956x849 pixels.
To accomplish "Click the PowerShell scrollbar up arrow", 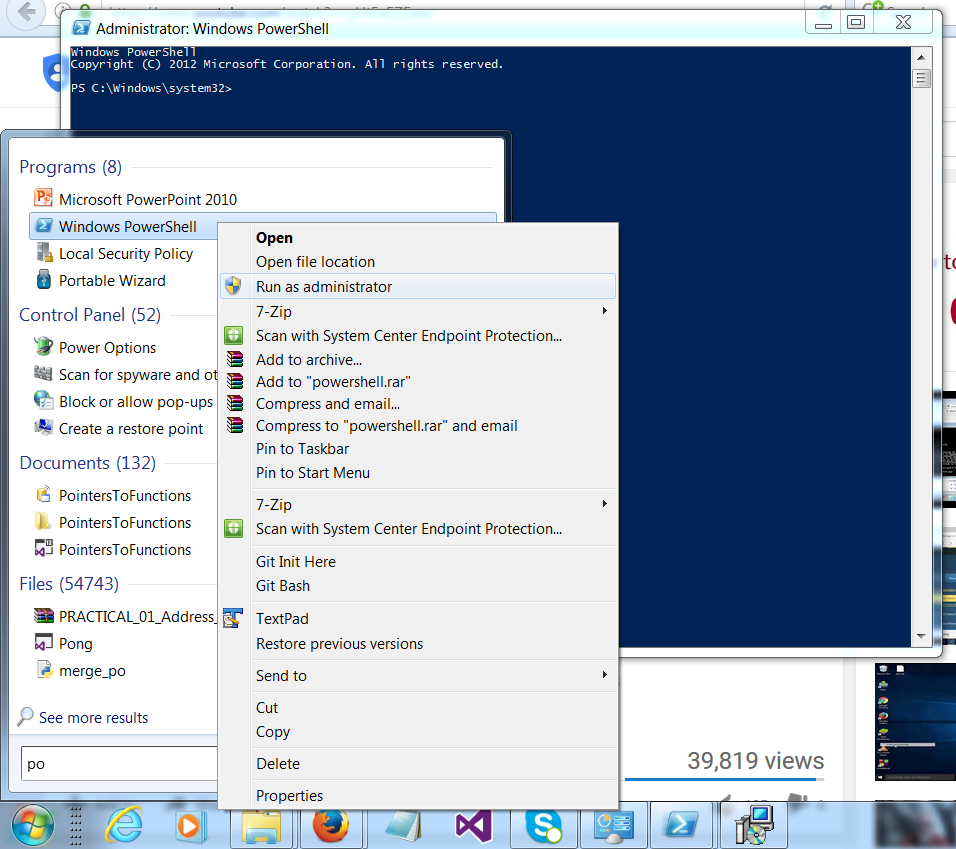I will coord(921,57).
